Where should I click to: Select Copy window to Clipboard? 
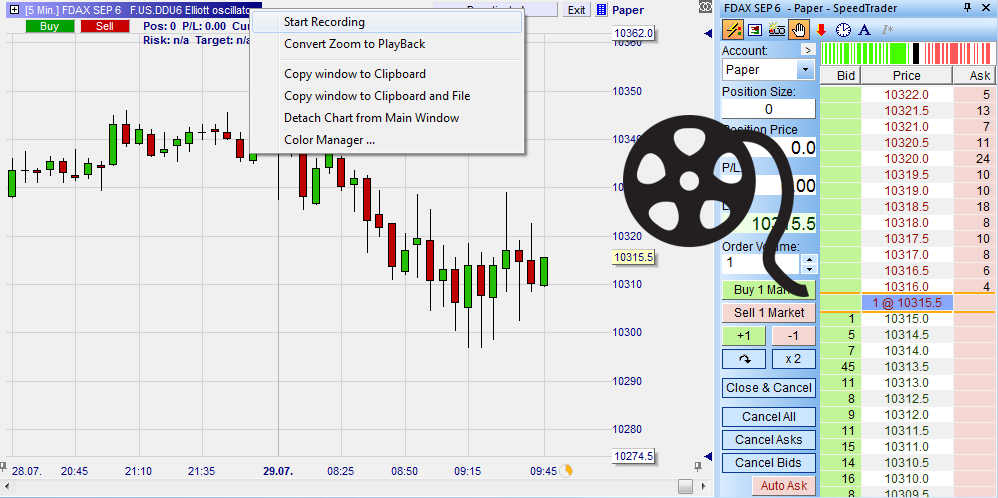tap(387, 74)
